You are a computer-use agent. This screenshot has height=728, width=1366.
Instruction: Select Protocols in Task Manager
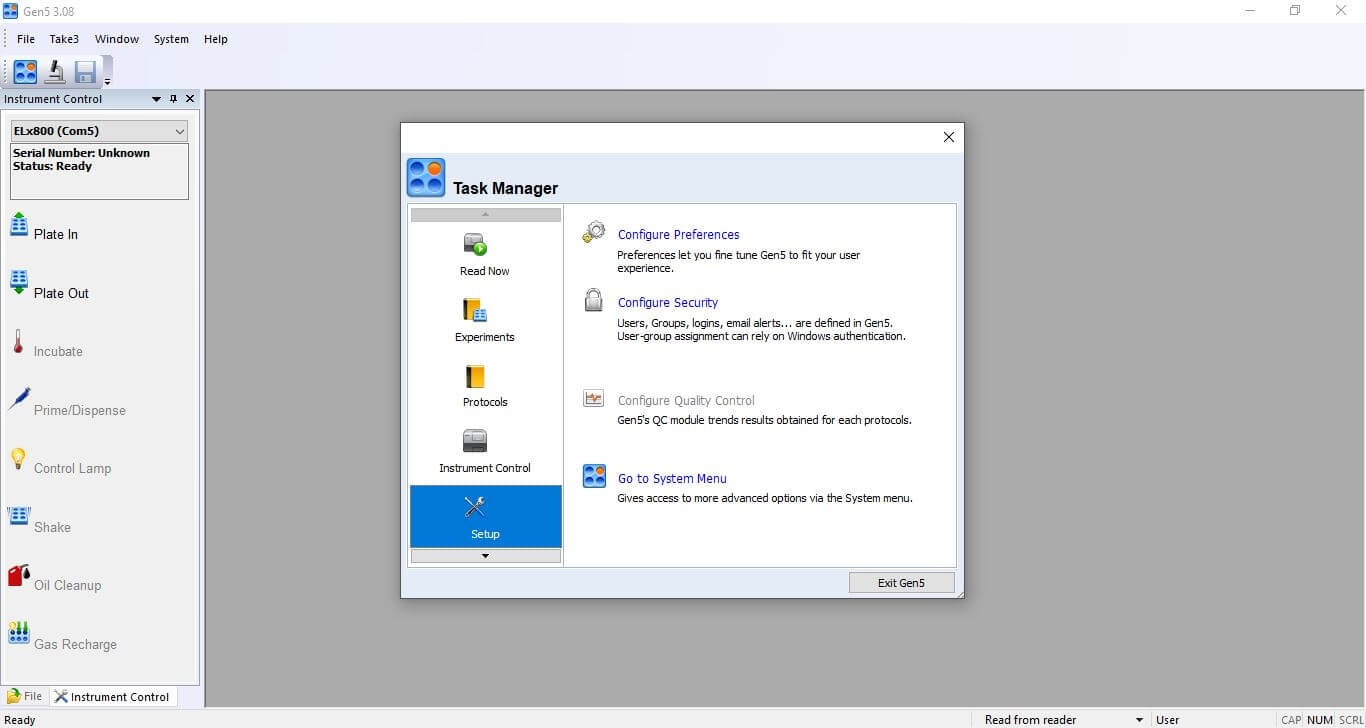click(485, 386)
